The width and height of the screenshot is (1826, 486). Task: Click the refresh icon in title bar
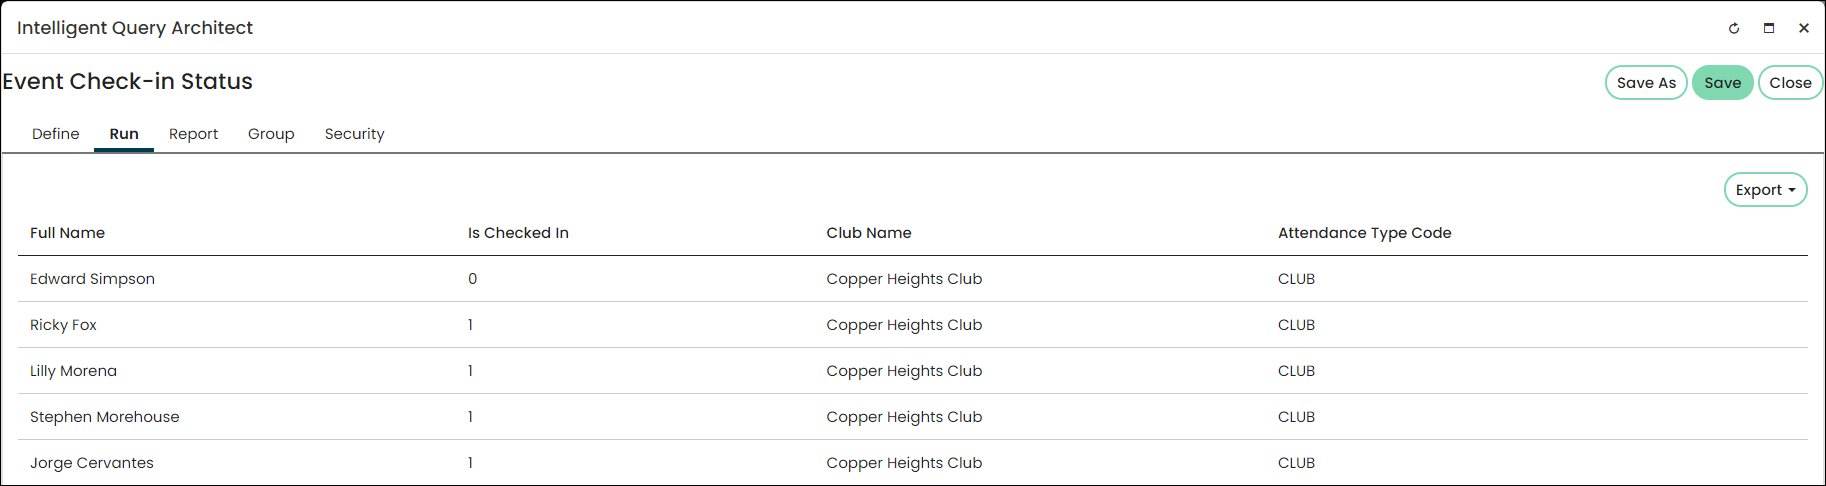pos(1734,28)
